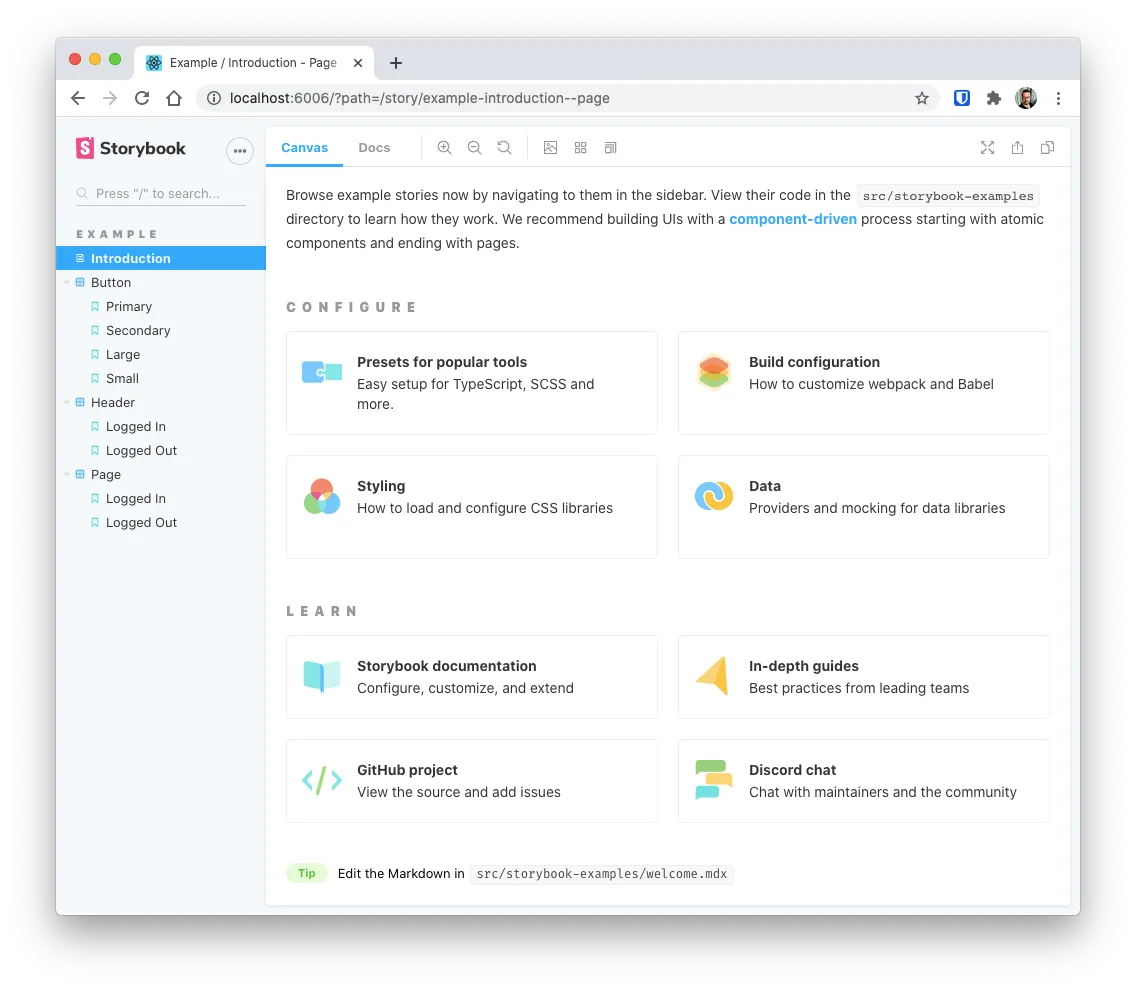This screenshot has width=1136, height=989.
Task: Enter full screen mode icon
Action: [x=987, y=148]
